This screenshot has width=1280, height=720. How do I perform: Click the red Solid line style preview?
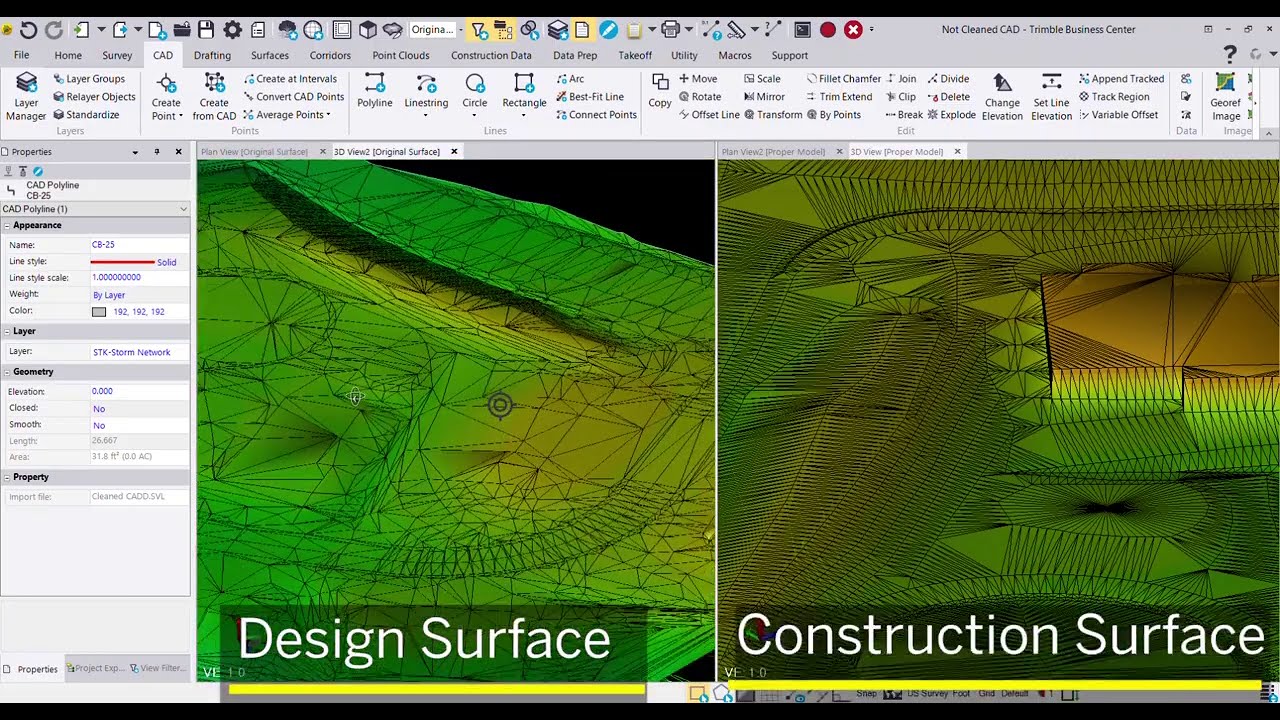click(x=123, y=262)
